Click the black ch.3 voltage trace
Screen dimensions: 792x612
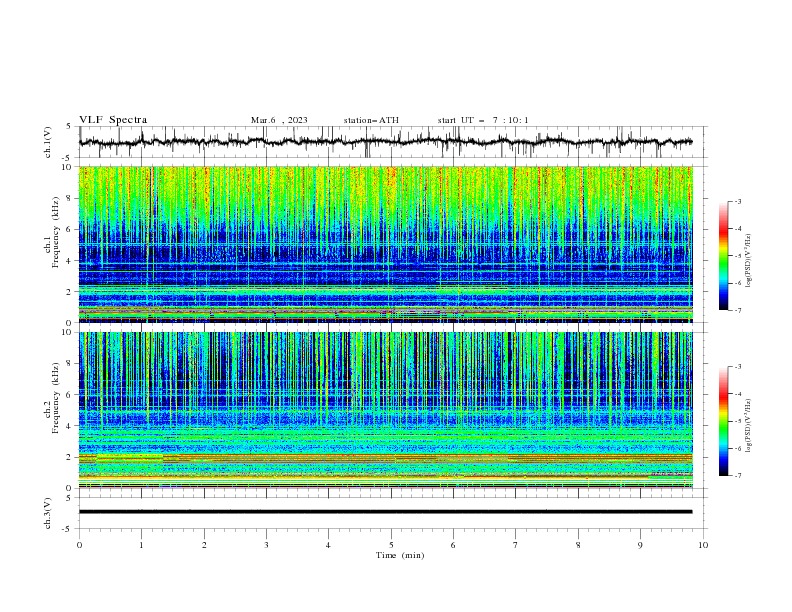pyautogui.click(x=385, y=512)
